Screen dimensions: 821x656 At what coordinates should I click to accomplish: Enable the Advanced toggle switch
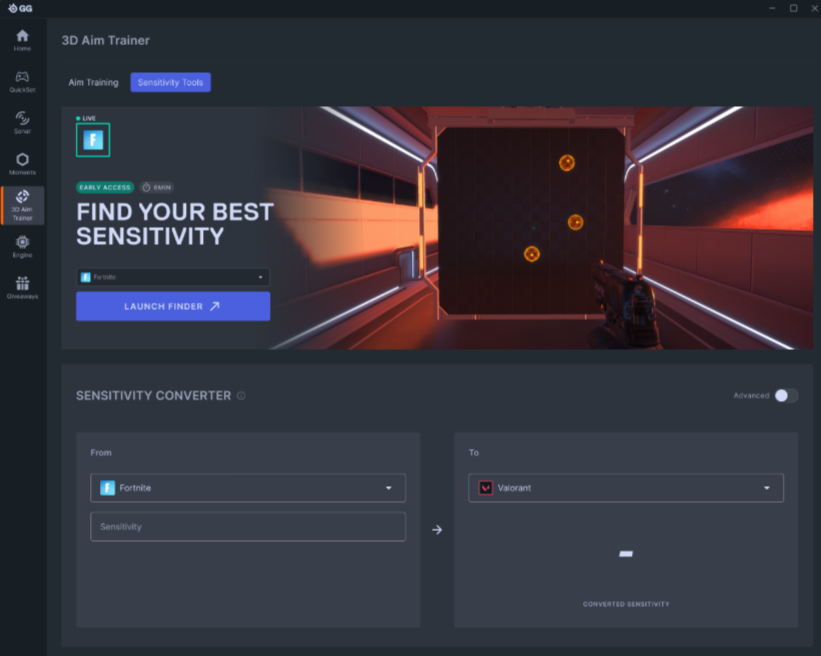tap(786, 396)
